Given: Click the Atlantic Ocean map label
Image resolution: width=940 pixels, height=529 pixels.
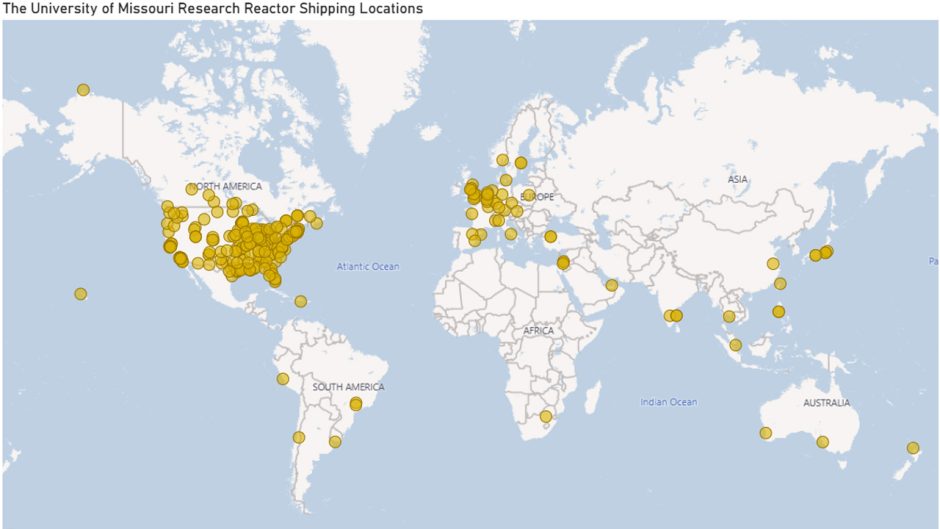Looking at the screenshot, I should [367, 266].
